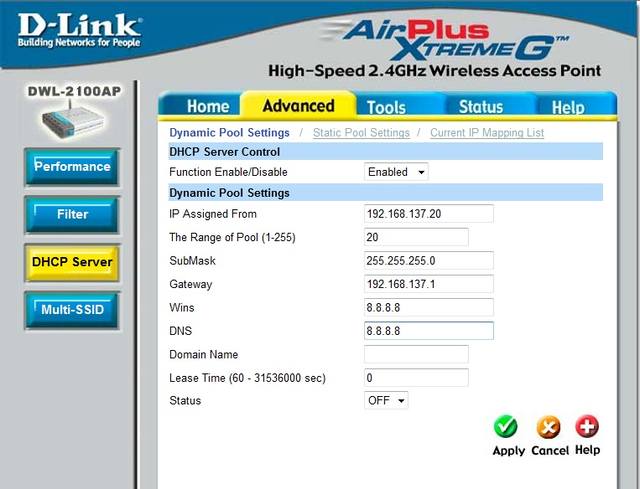Click the AirPlus XtremeG logo
This screenshot has width=640, height=489.
pos(445,40)
